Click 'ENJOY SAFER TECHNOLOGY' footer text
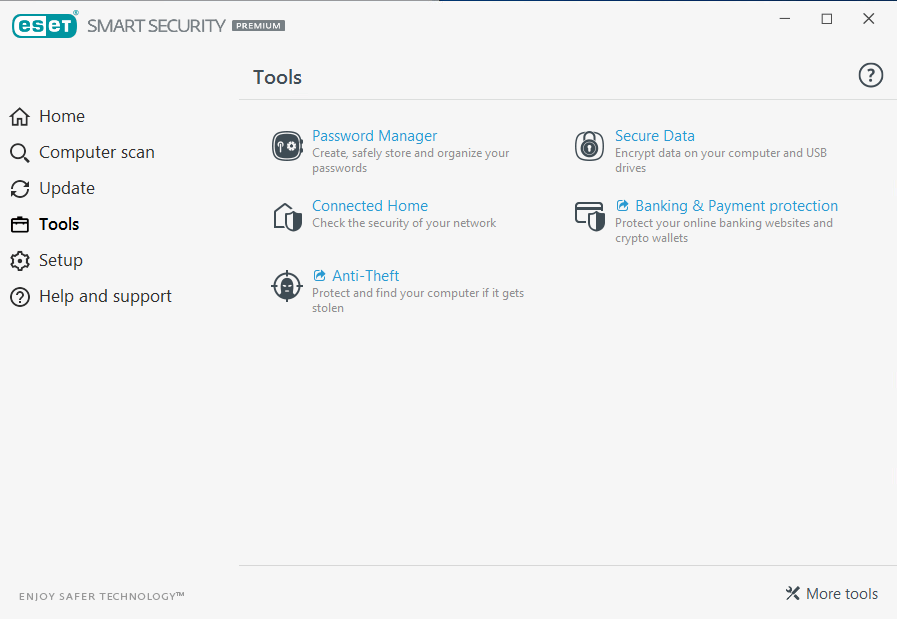The image size is (897, 619). point(102,596)
